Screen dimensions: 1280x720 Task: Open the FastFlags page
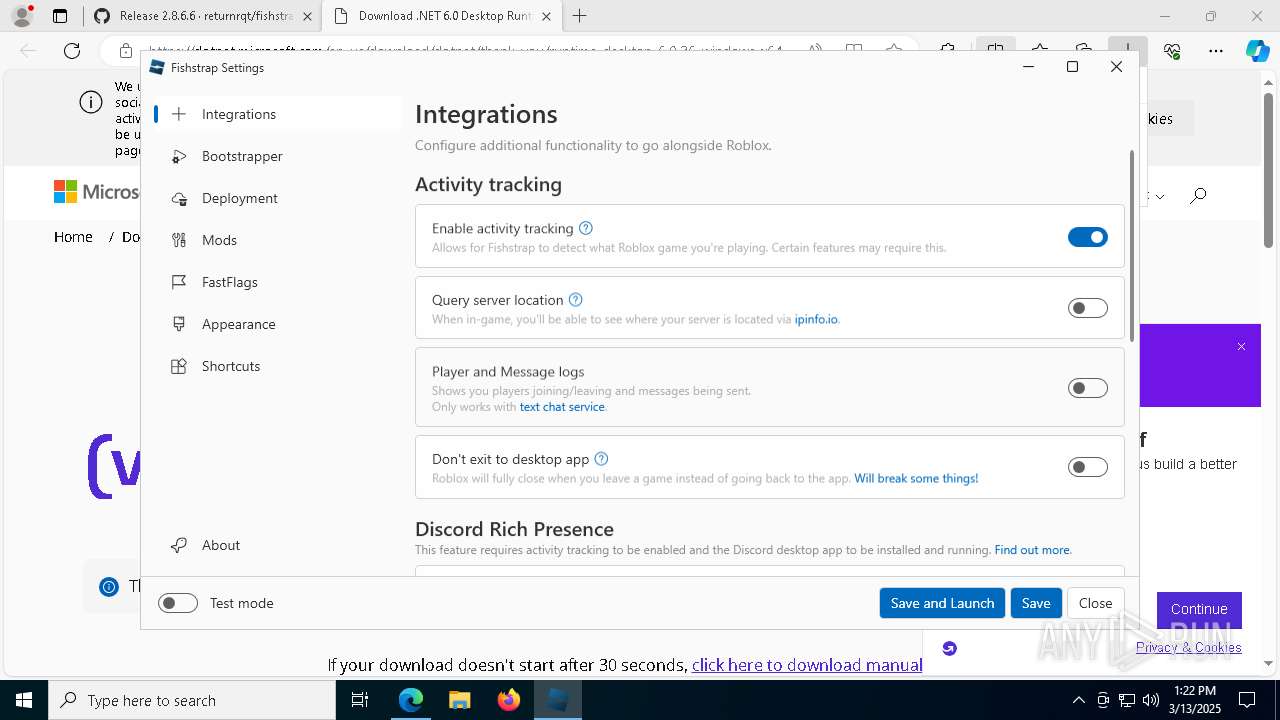277,282
